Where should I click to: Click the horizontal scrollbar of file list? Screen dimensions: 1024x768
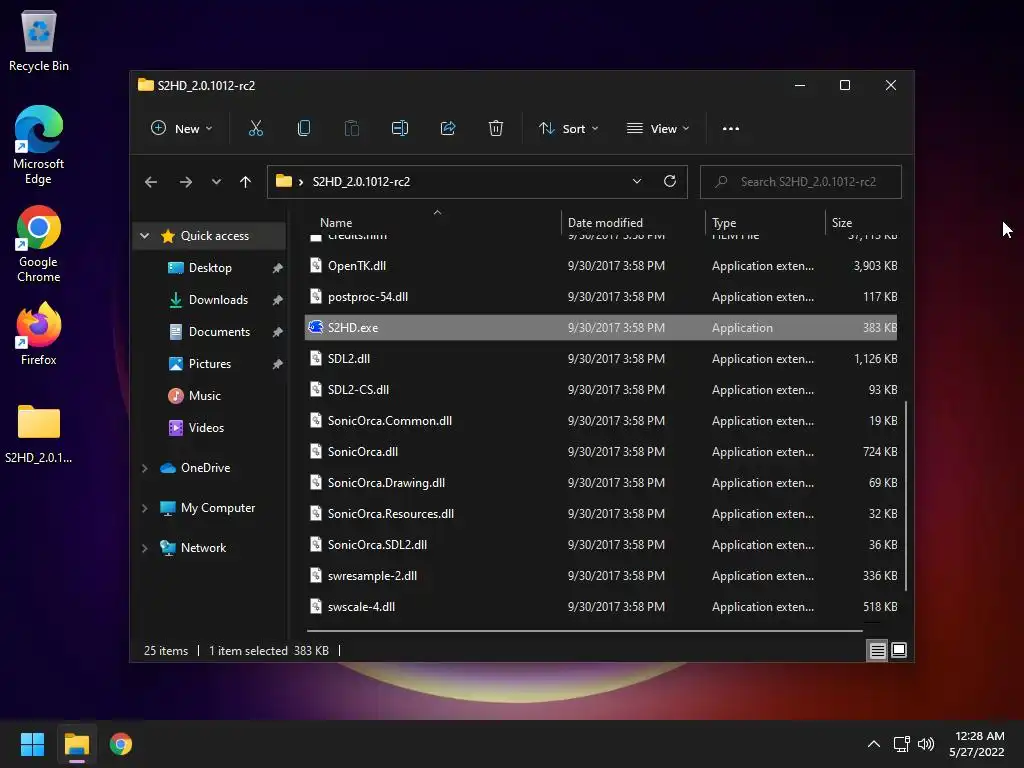tap(584, 631)
